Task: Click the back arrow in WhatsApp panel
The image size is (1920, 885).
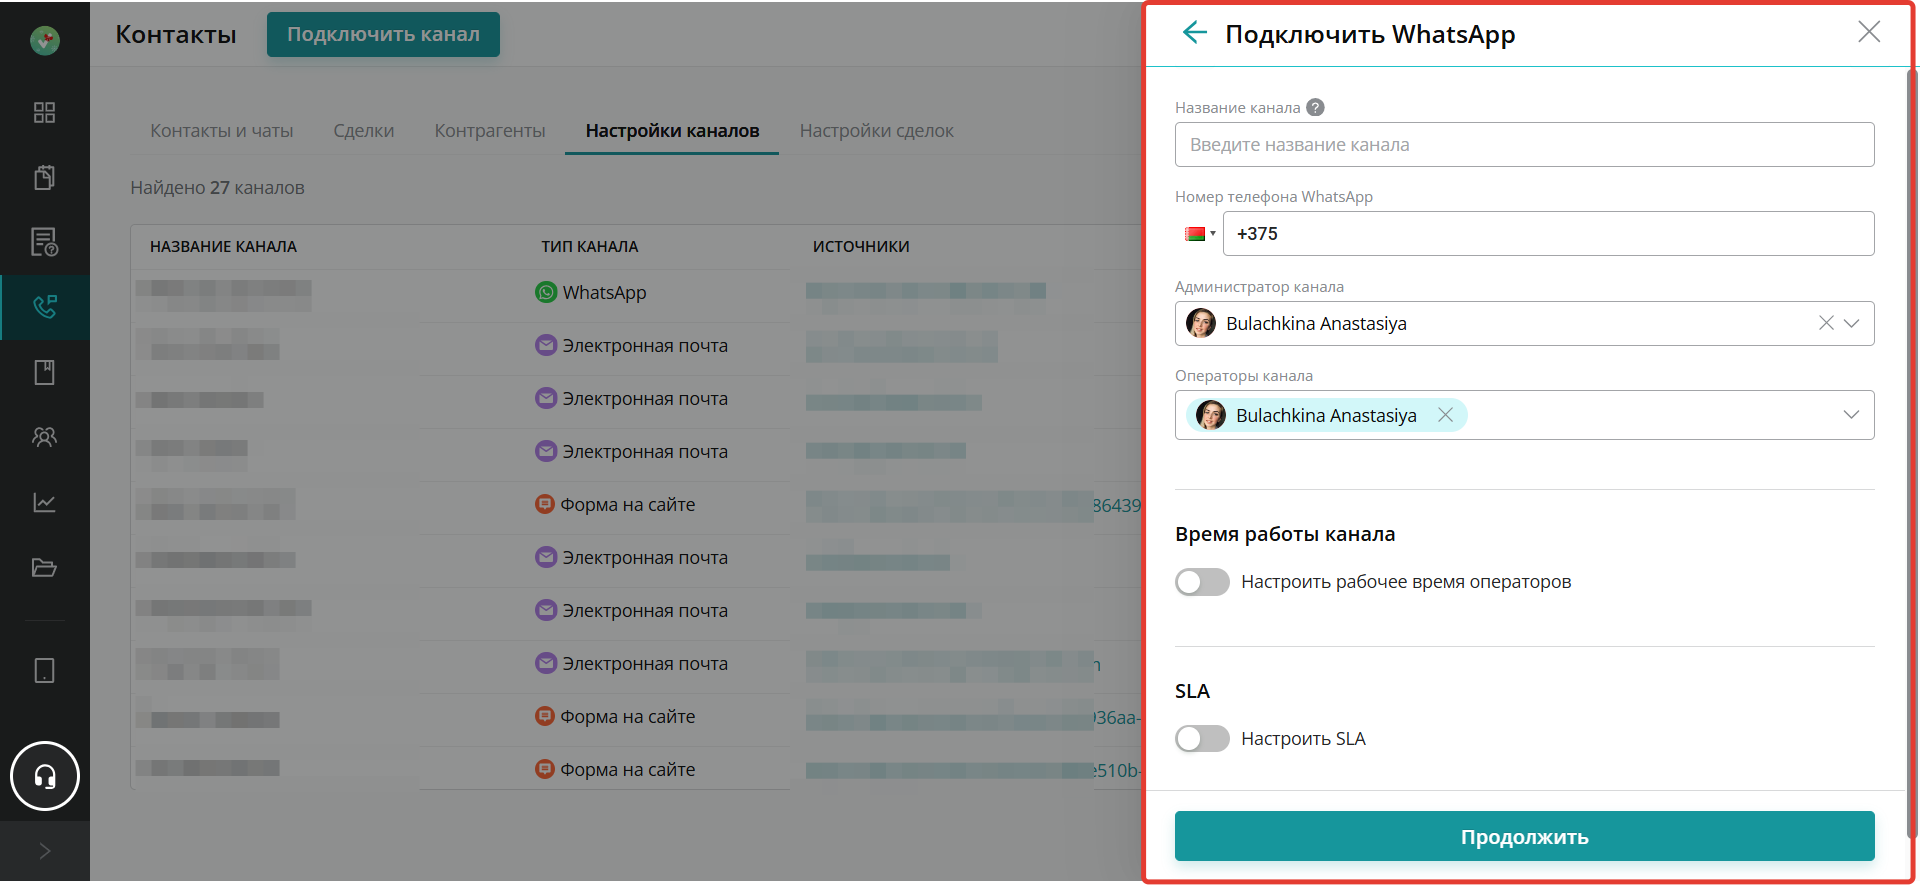Action: [1194, 33]
